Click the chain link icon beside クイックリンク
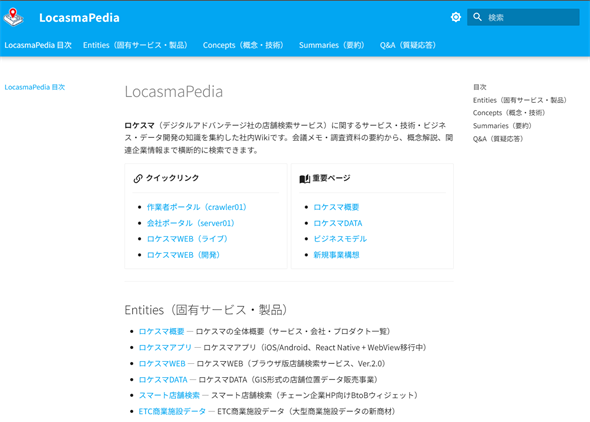Screen dimensions: 590x422 tap(138, 178)
